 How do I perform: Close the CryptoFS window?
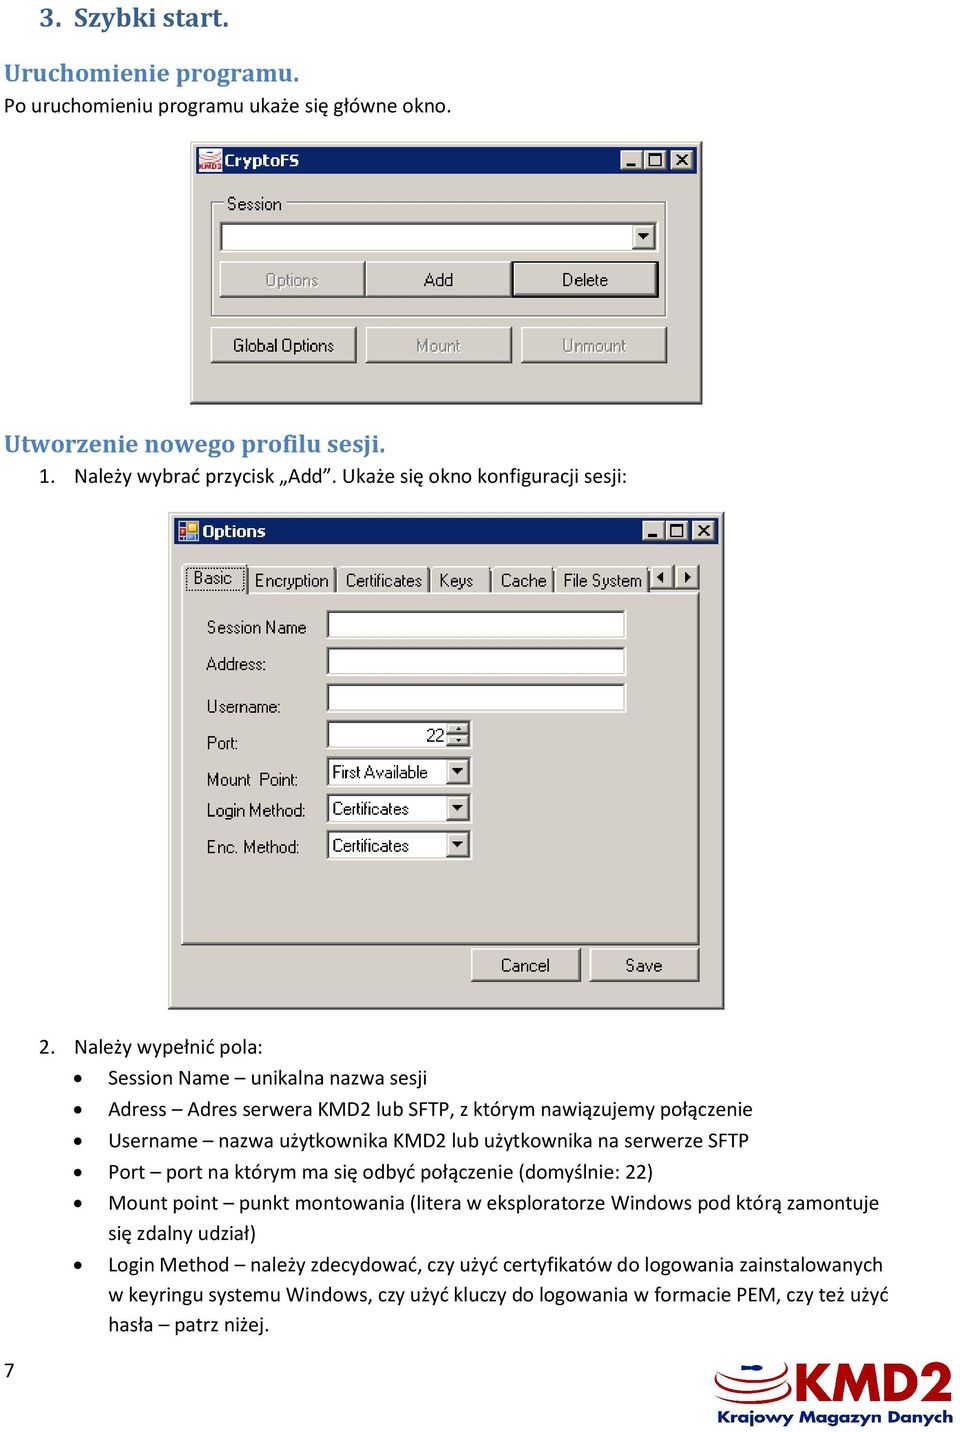pos(681,160)
